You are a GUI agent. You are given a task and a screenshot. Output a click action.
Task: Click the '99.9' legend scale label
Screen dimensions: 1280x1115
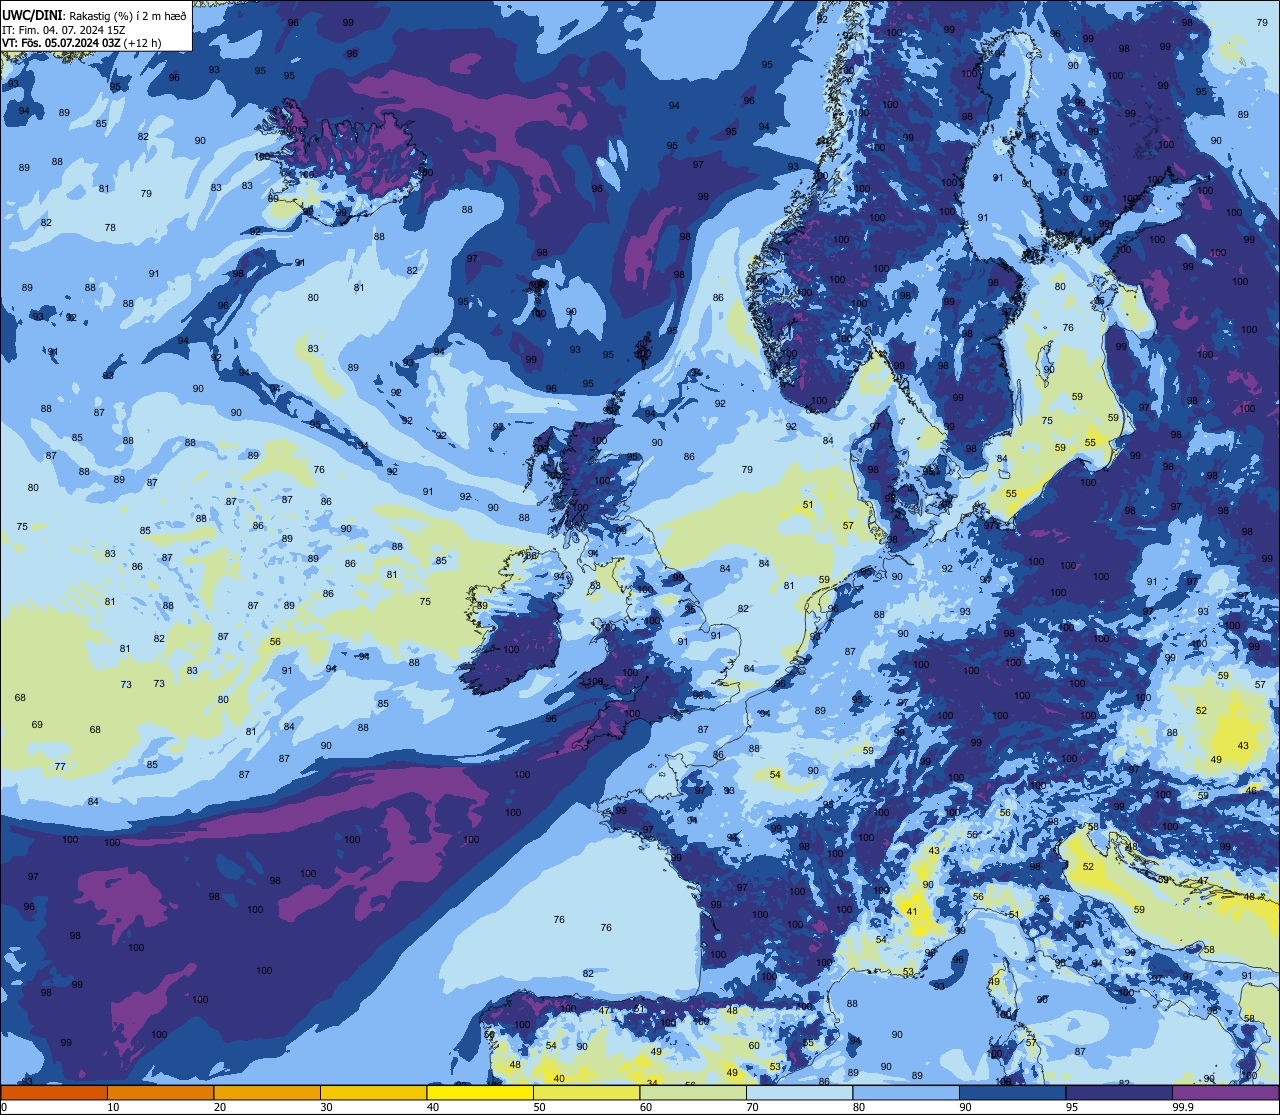pos(1184,1107)
